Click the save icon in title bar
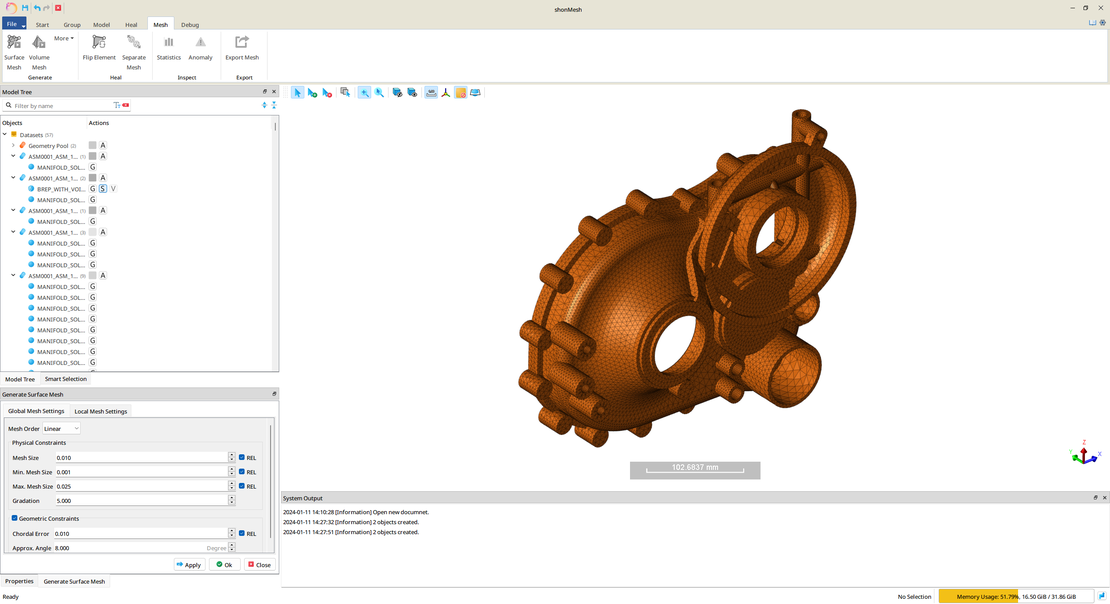1110x604 pixels. [25, 8]
